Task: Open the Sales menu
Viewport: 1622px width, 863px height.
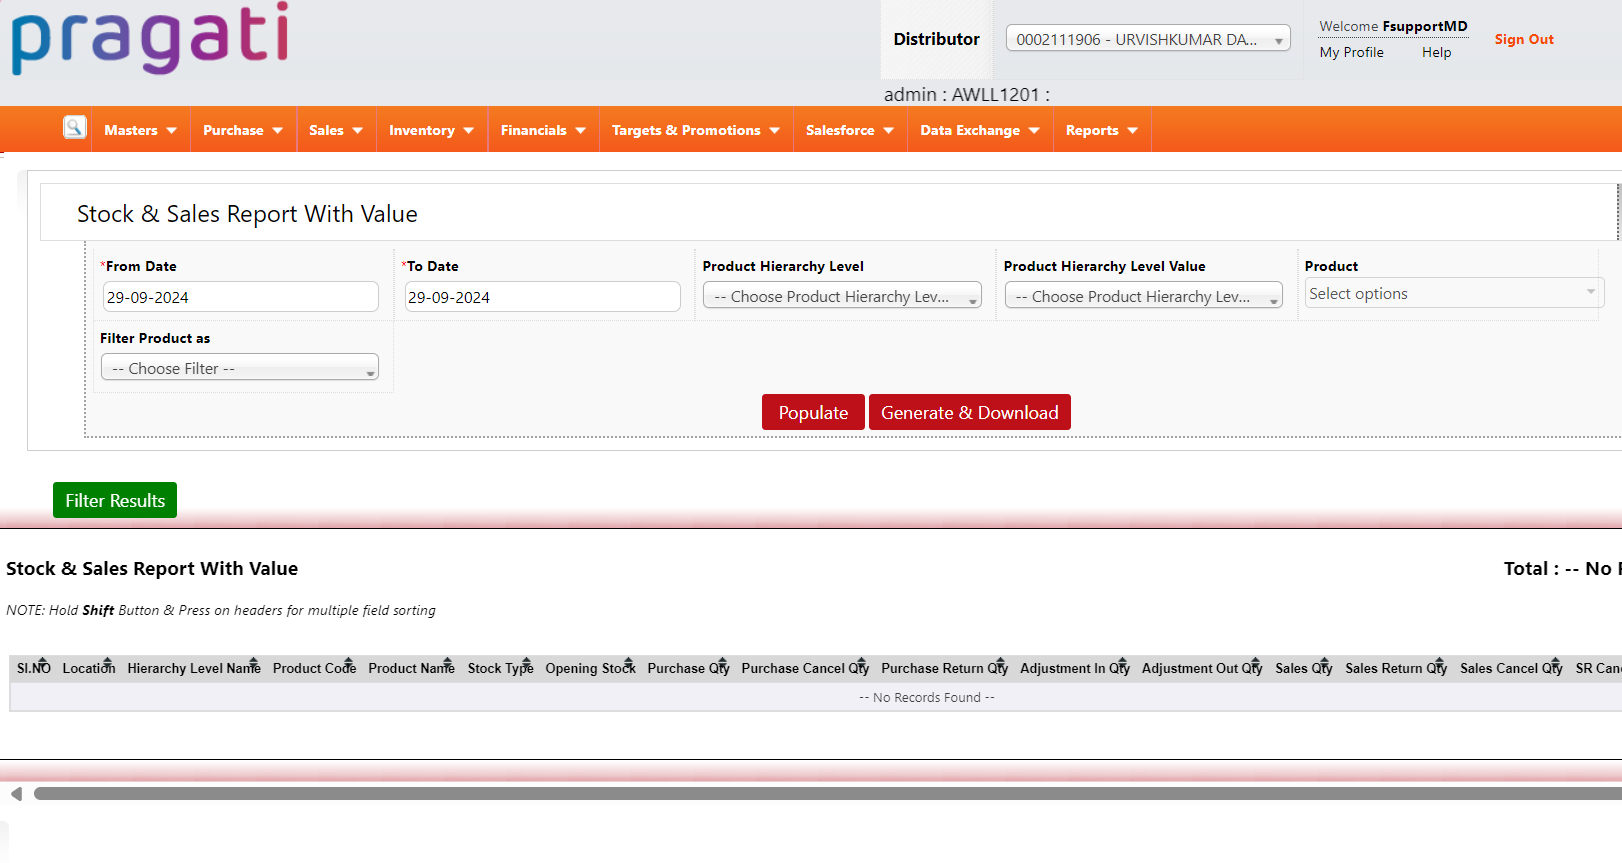Action: (x=336, y=130)
